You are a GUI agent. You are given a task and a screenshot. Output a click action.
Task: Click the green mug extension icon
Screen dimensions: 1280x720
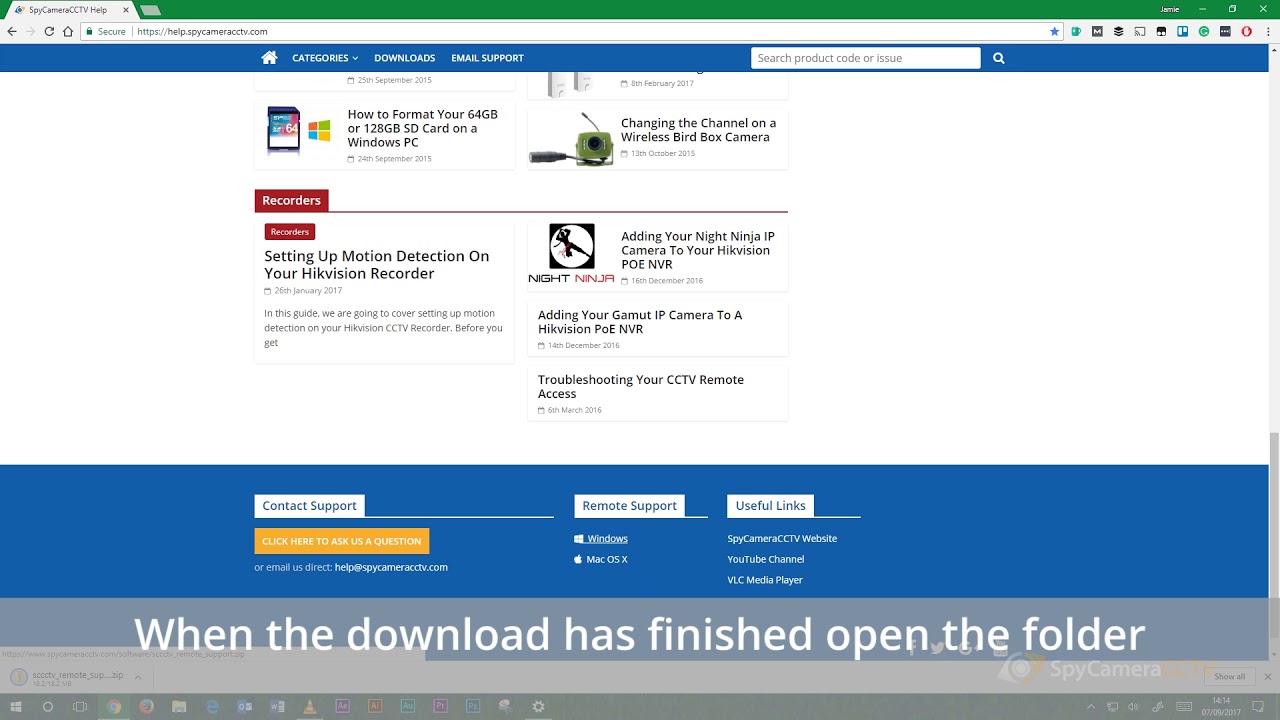click(1076, 31)
